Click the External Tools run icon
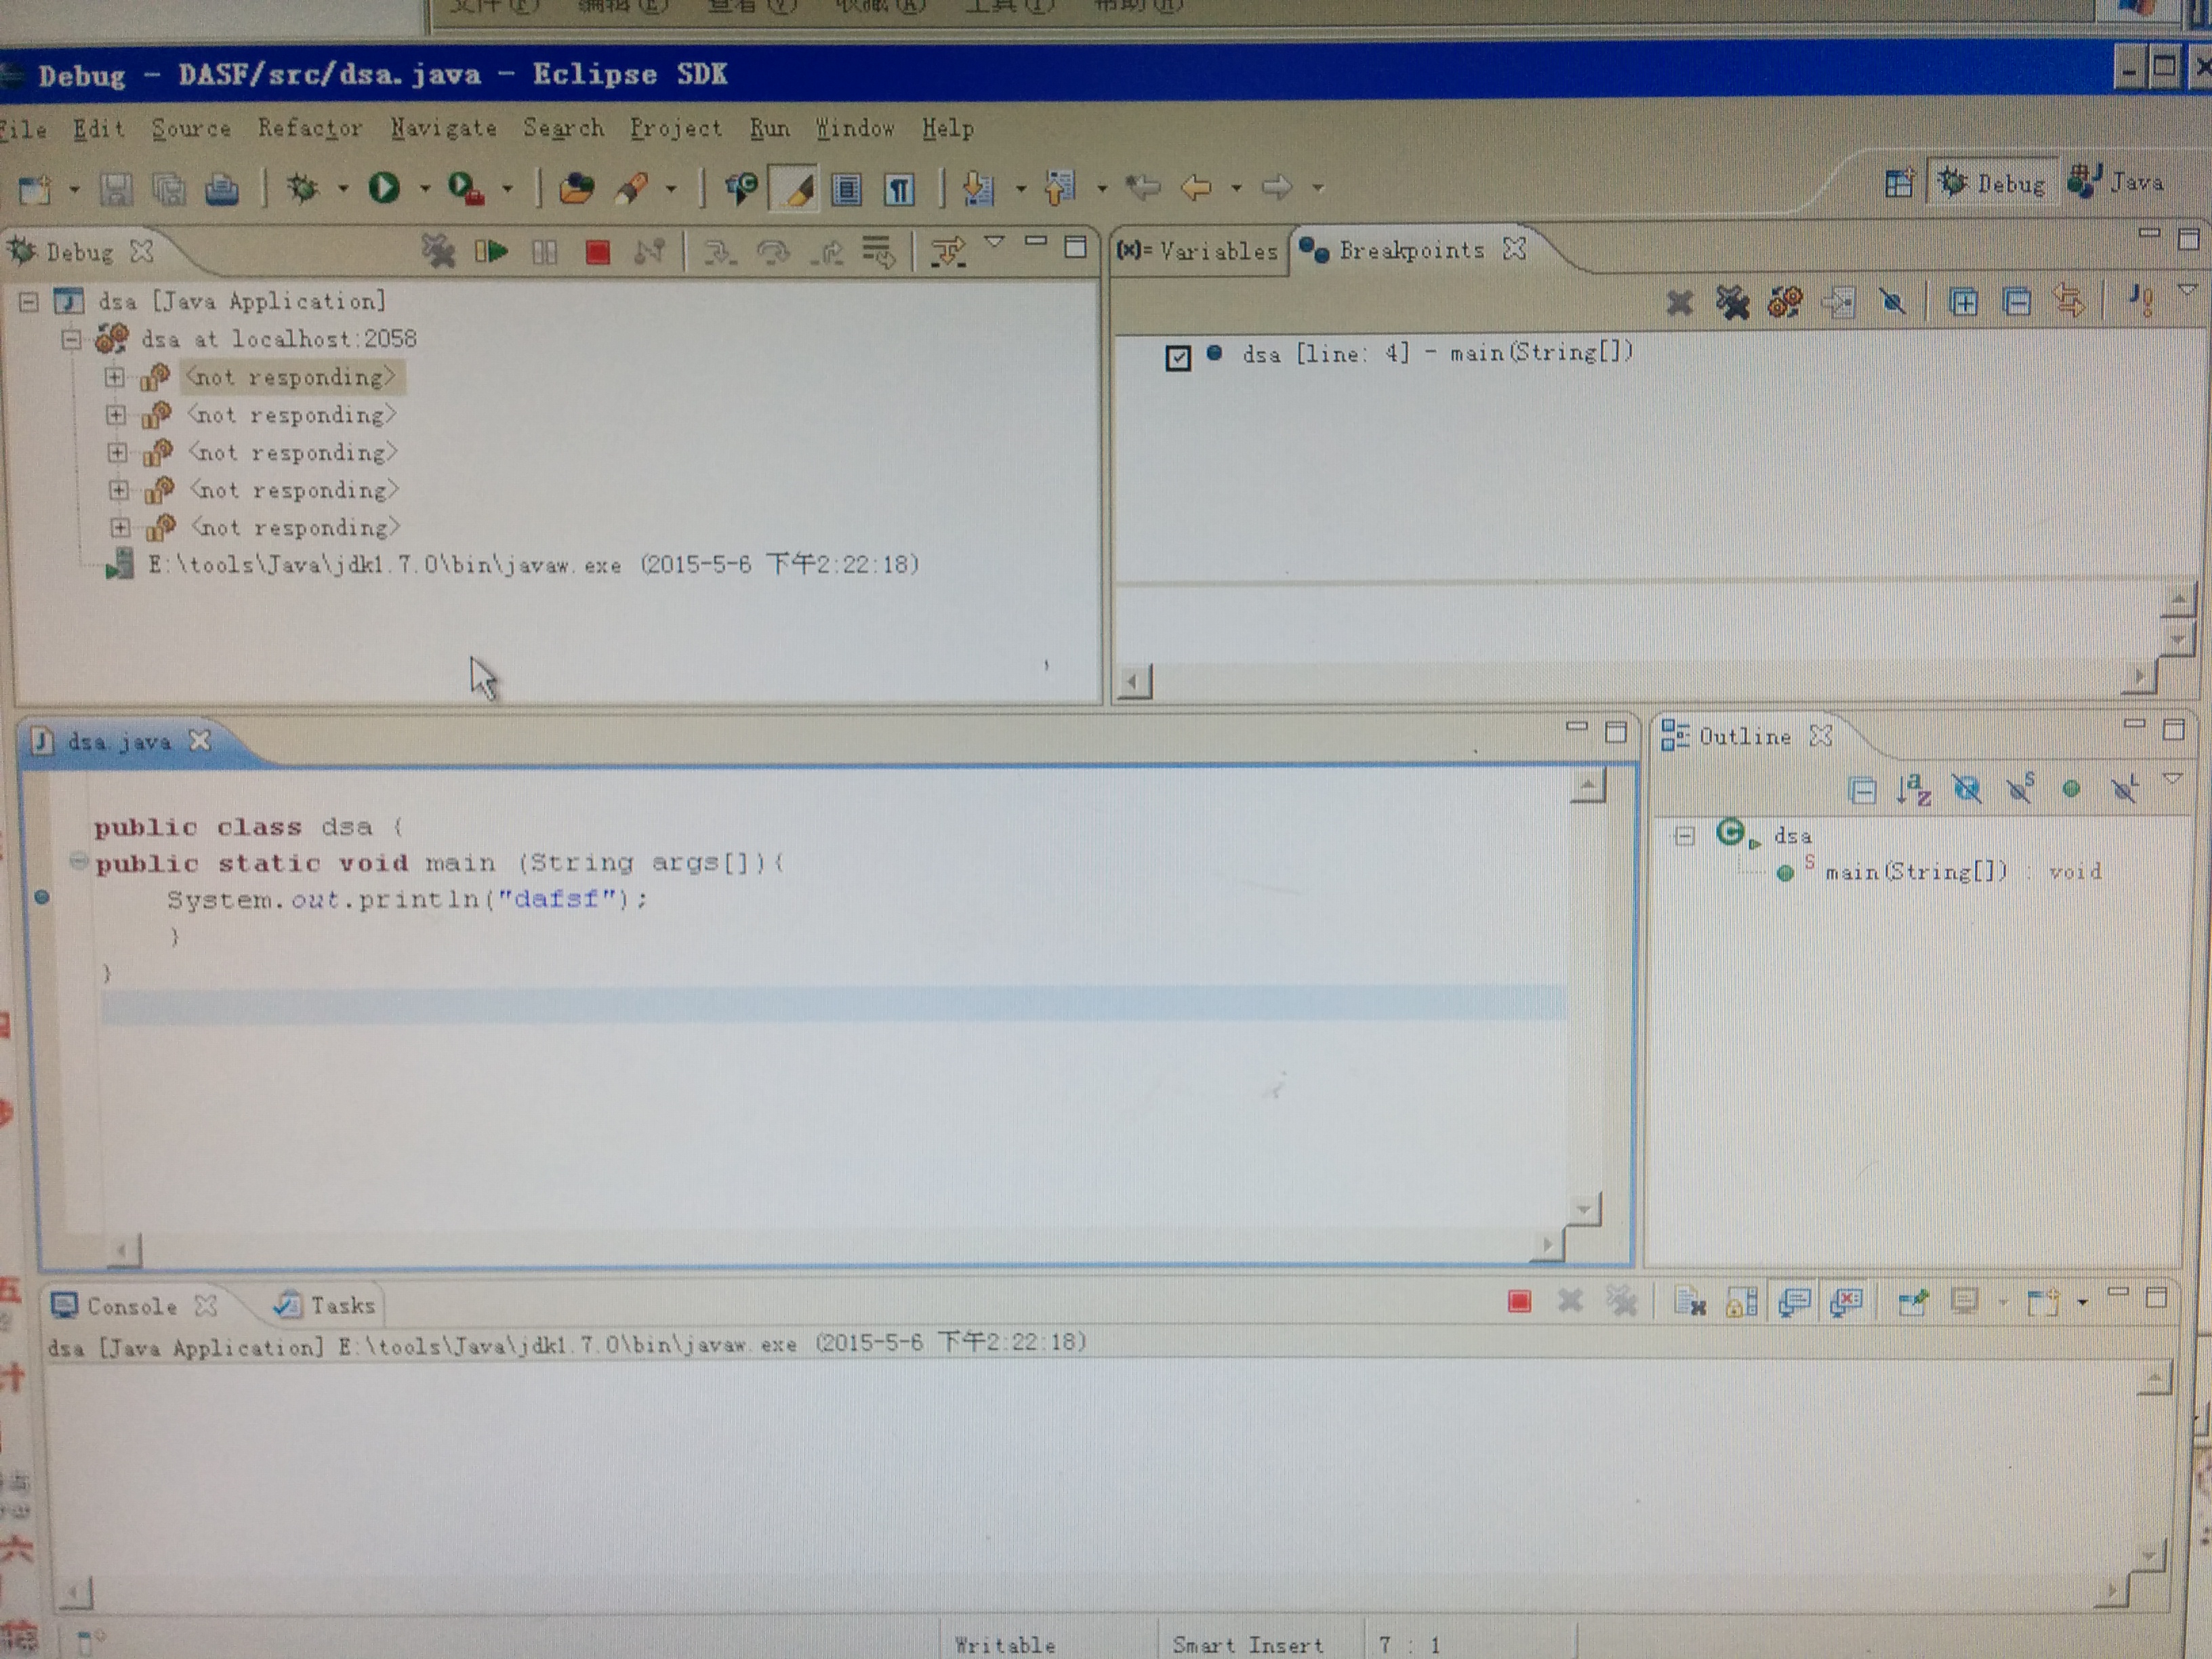Image resolution: width=2212 pixels, height=1659 pixels. click(x=466, y=187)
